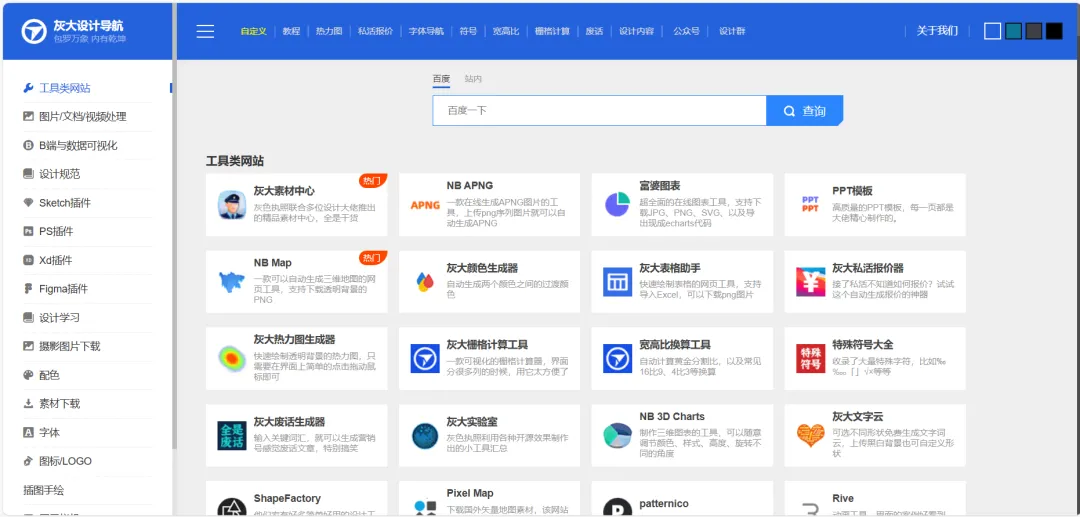Open 教程 in the top navigation
The image size is (1080, 517).
pyautogui.click(x=291, y=31)
